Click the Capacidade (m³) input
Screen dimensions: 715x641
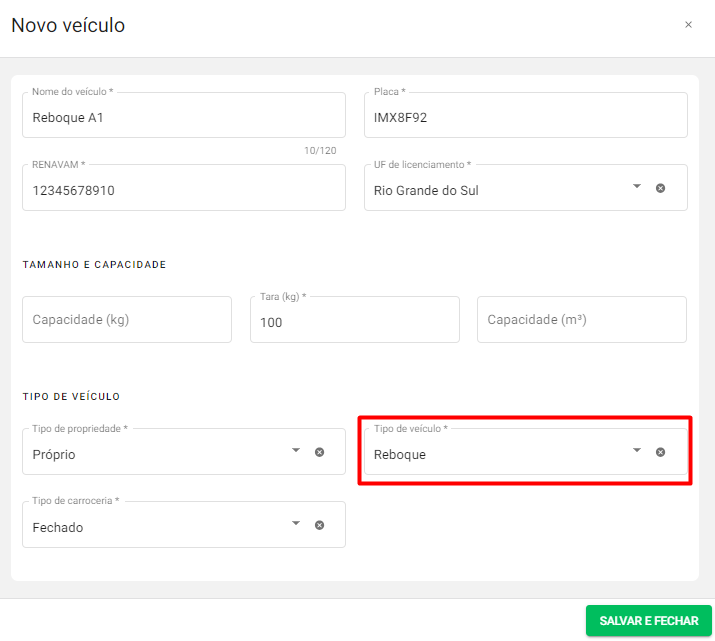(581, 320)
